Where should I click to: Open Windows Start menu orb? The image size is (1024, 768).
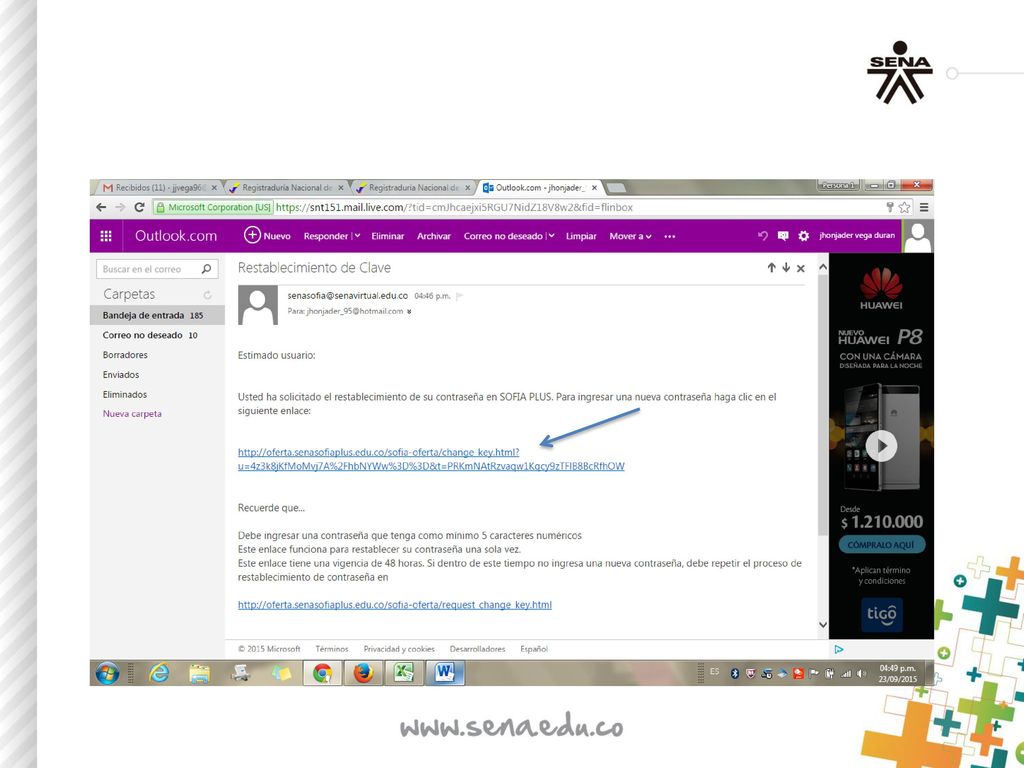click(x=108, y=673)
